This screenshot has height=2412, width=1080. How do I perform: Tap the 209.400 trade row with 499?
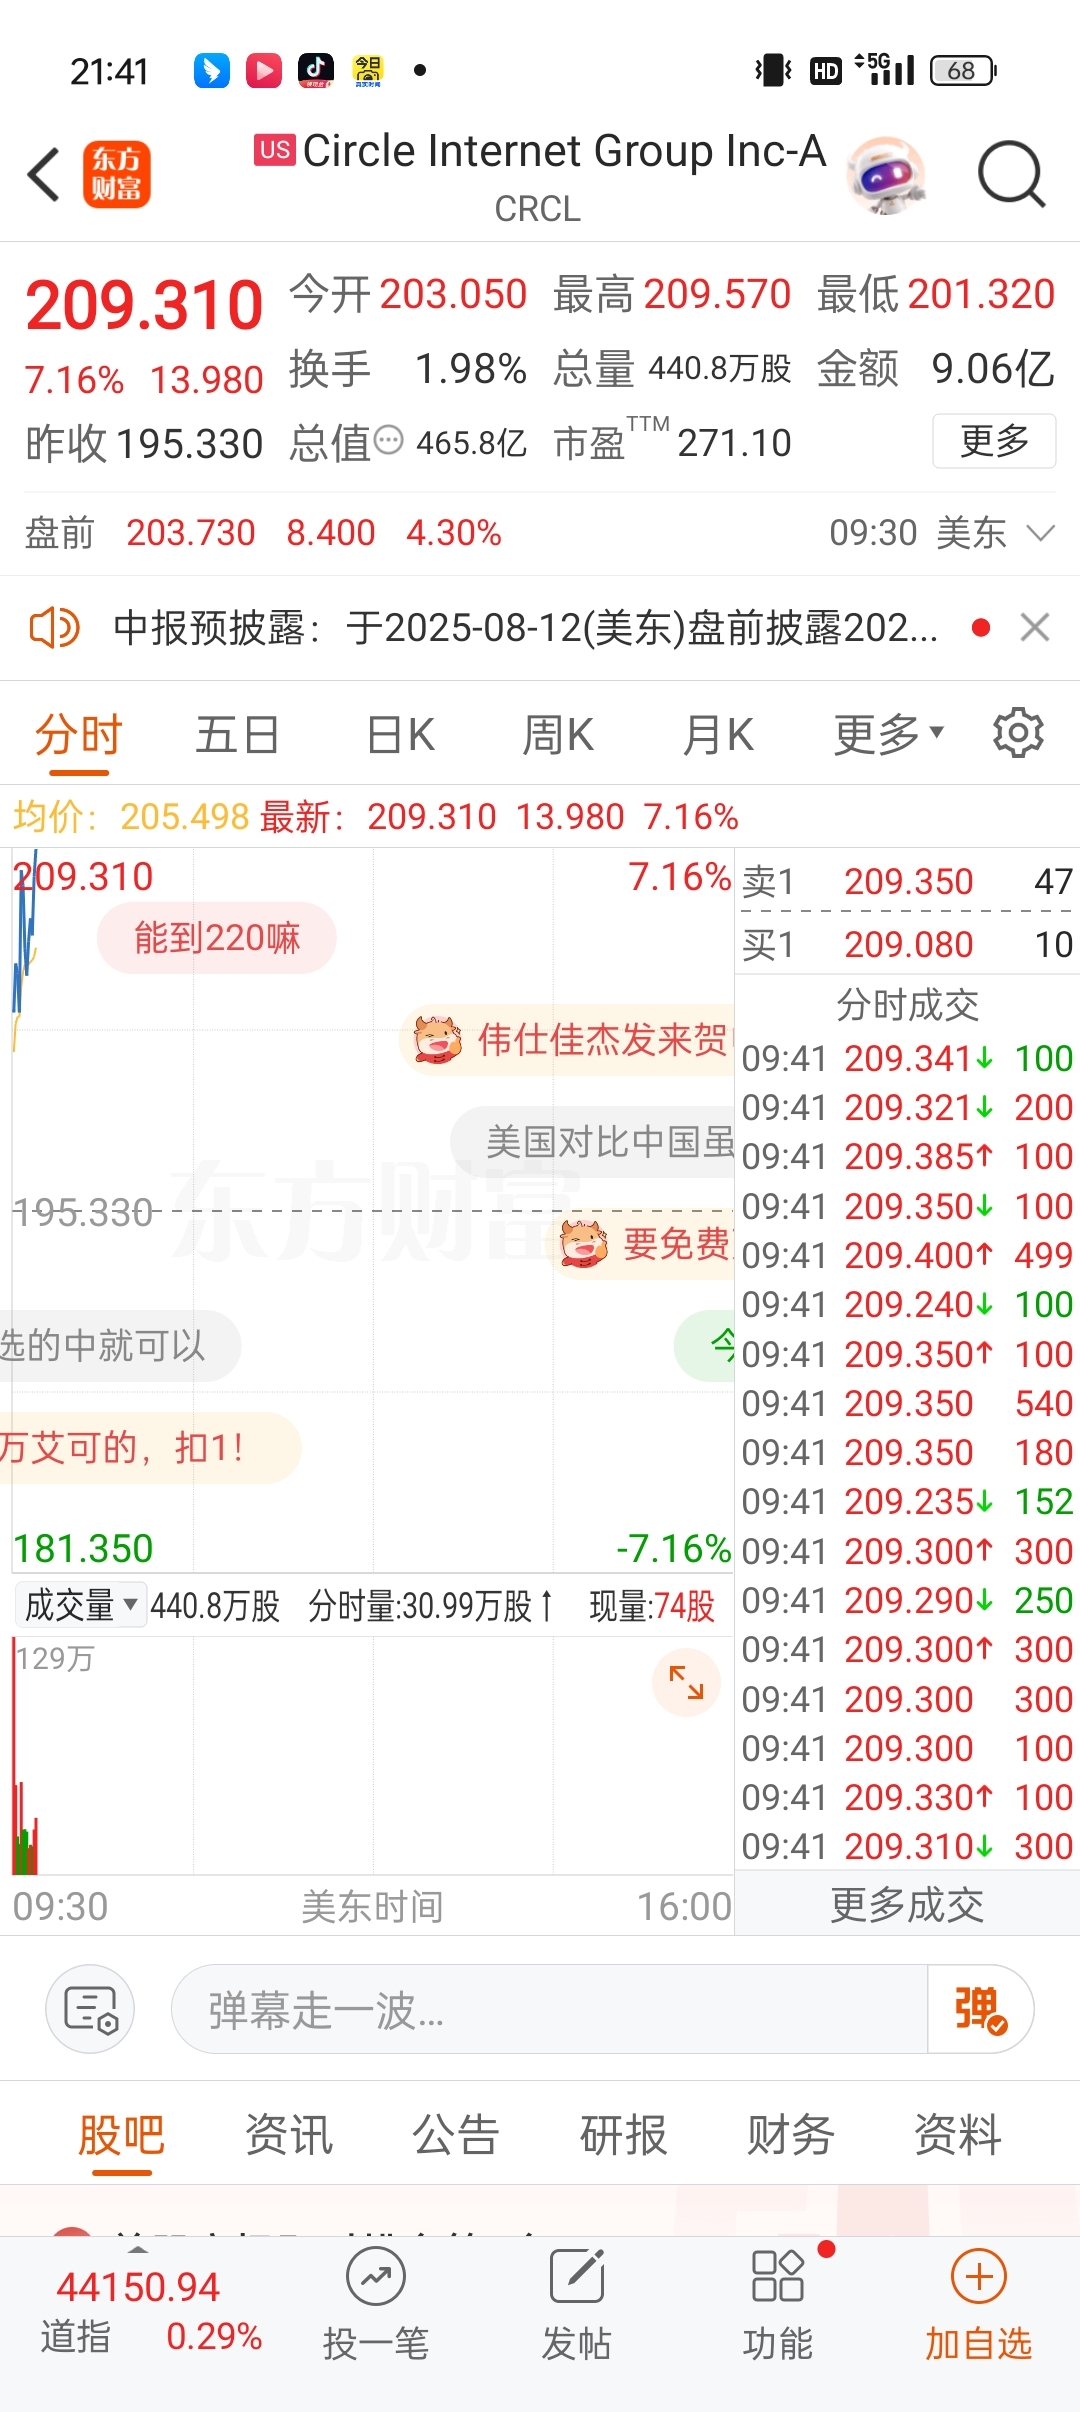pos(907,1255)
